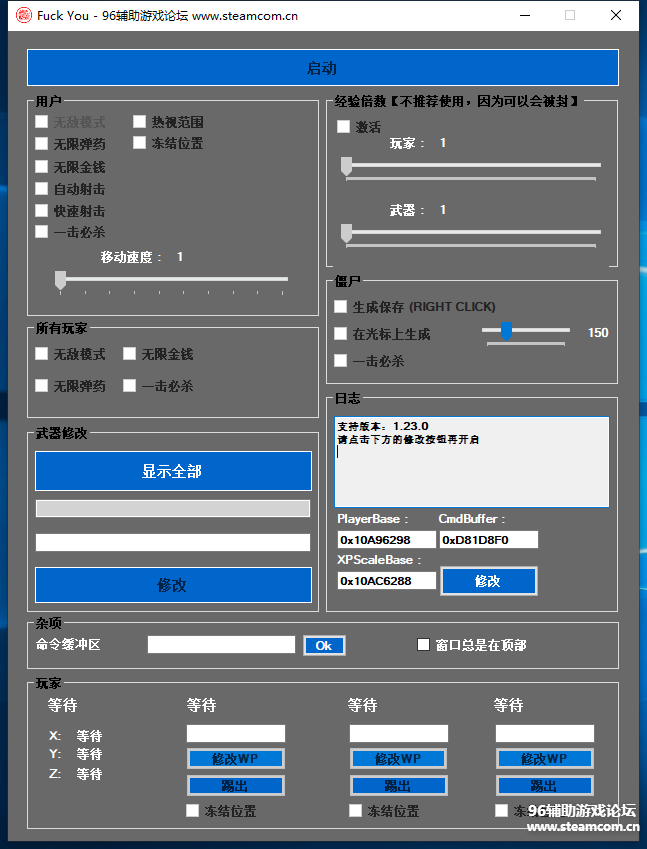Click the 修改 button in 武器修改
Image resolution: width=647 pixels, height=849 pixels.
173,585
